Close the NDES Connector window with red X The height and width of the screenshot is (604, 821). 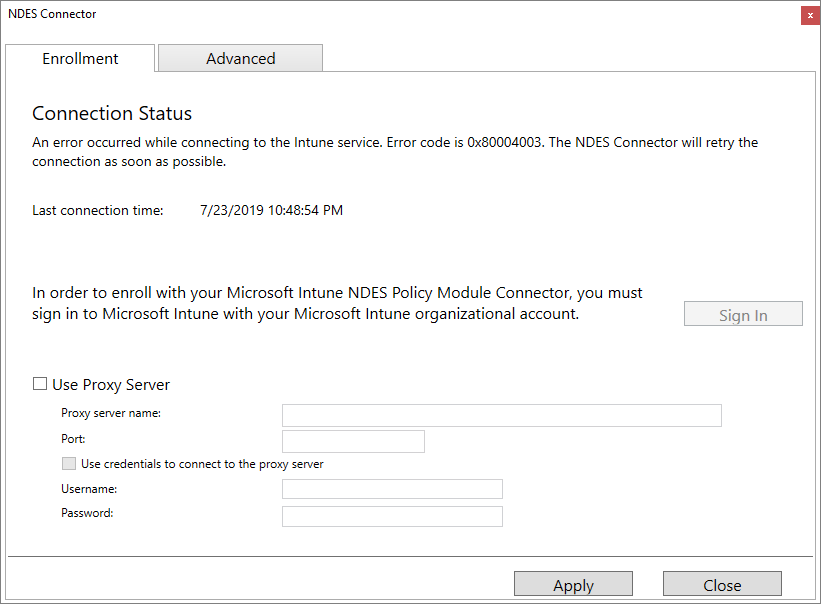click(810, 15)
